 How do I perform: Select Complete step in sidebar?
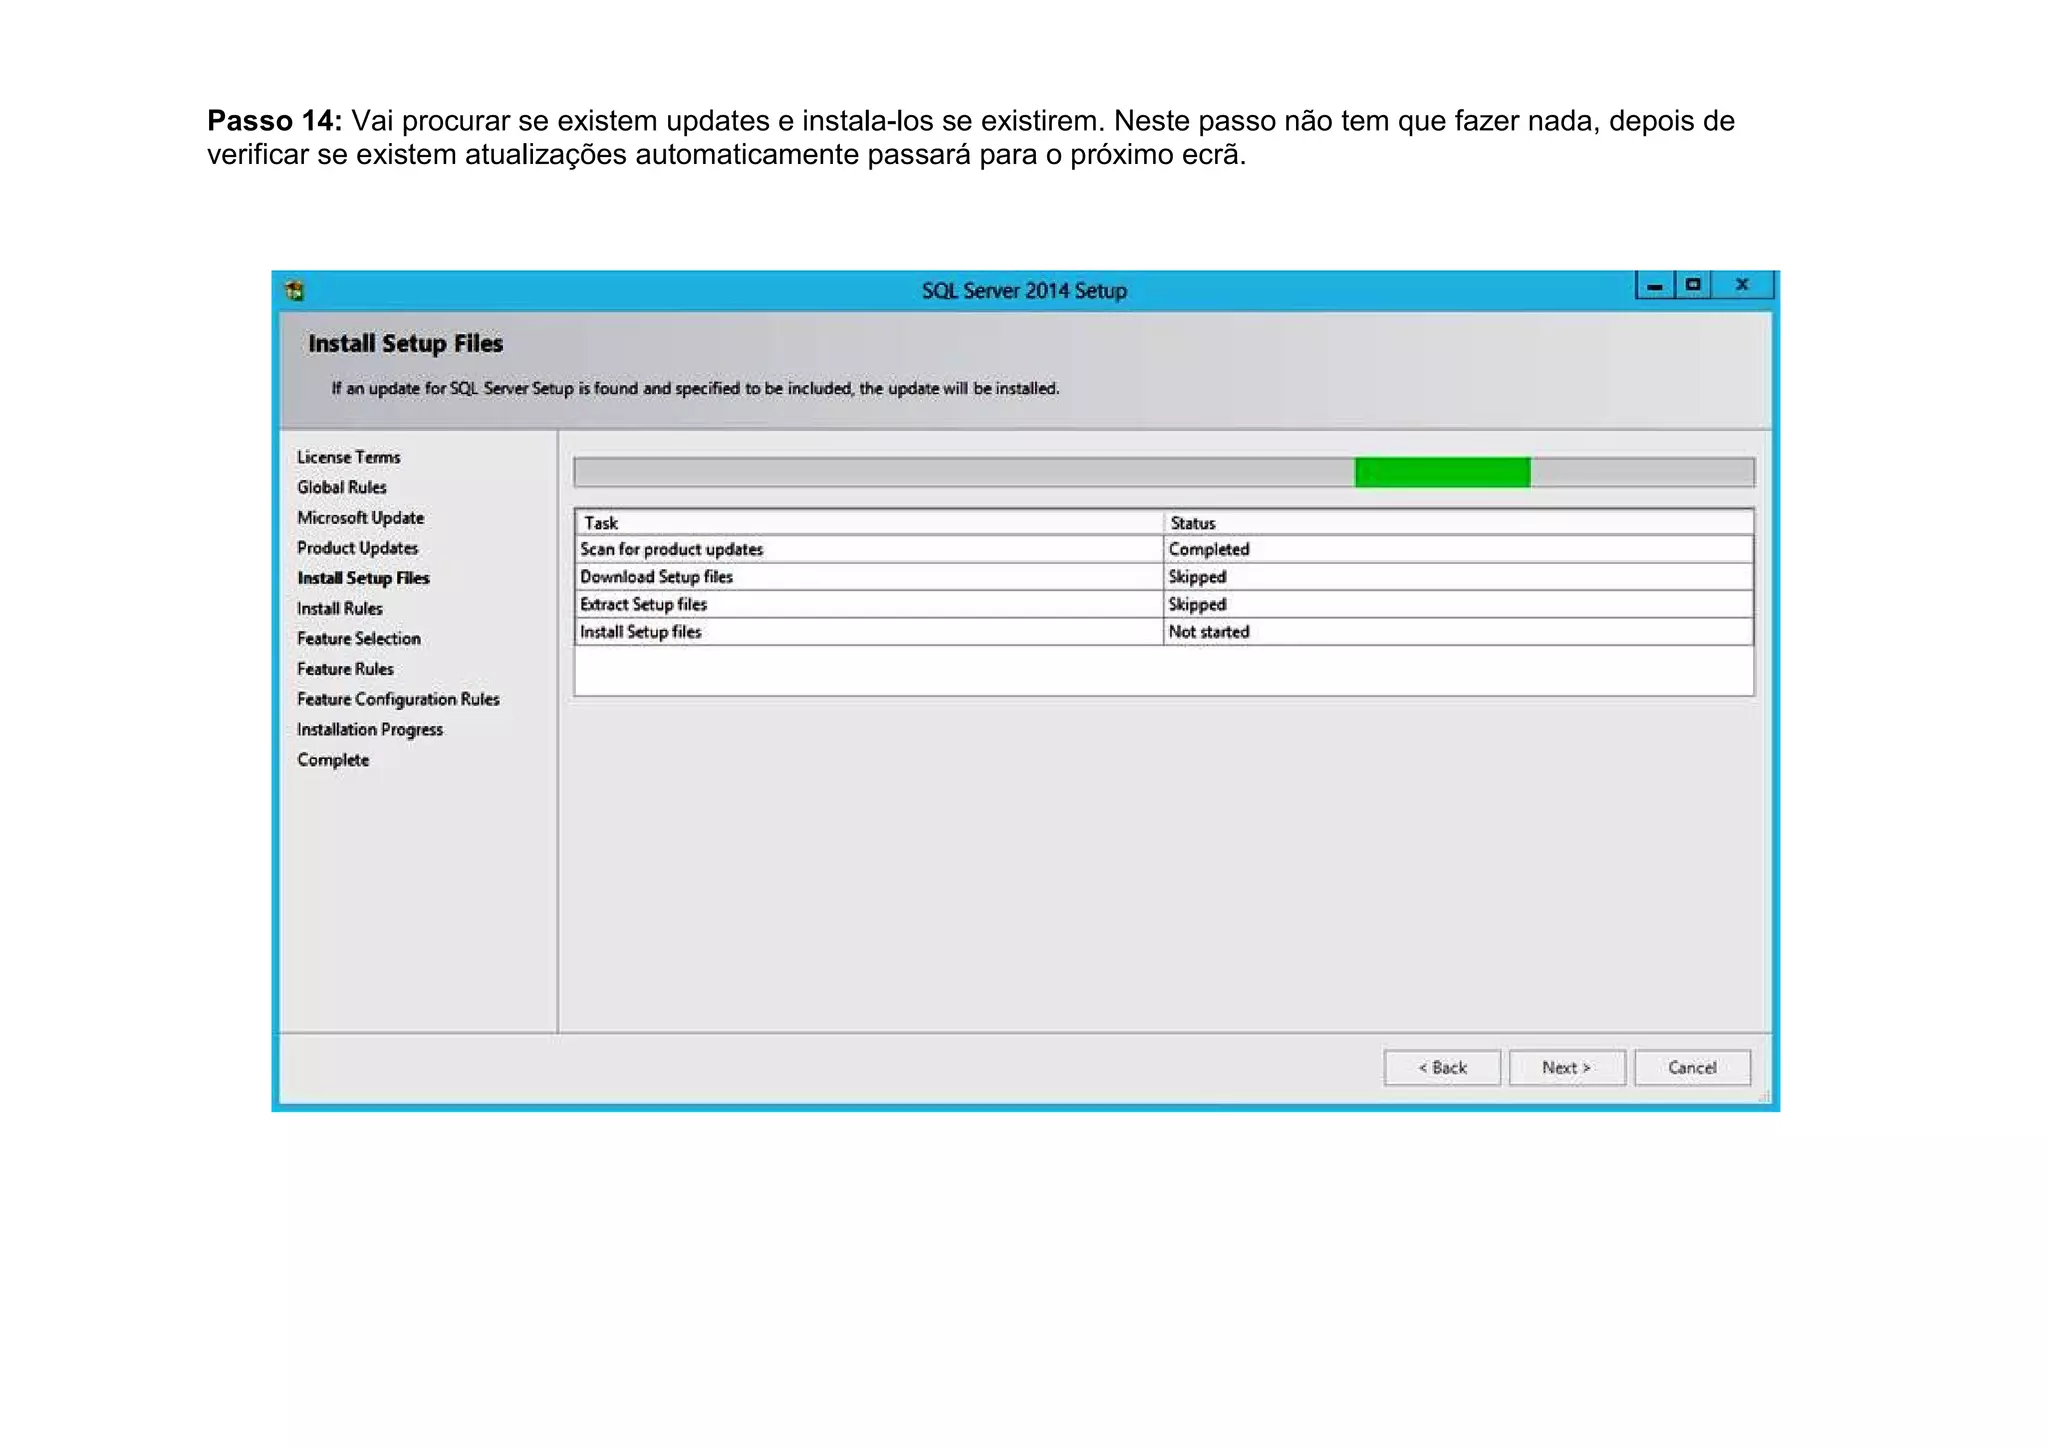click(333, 760)
